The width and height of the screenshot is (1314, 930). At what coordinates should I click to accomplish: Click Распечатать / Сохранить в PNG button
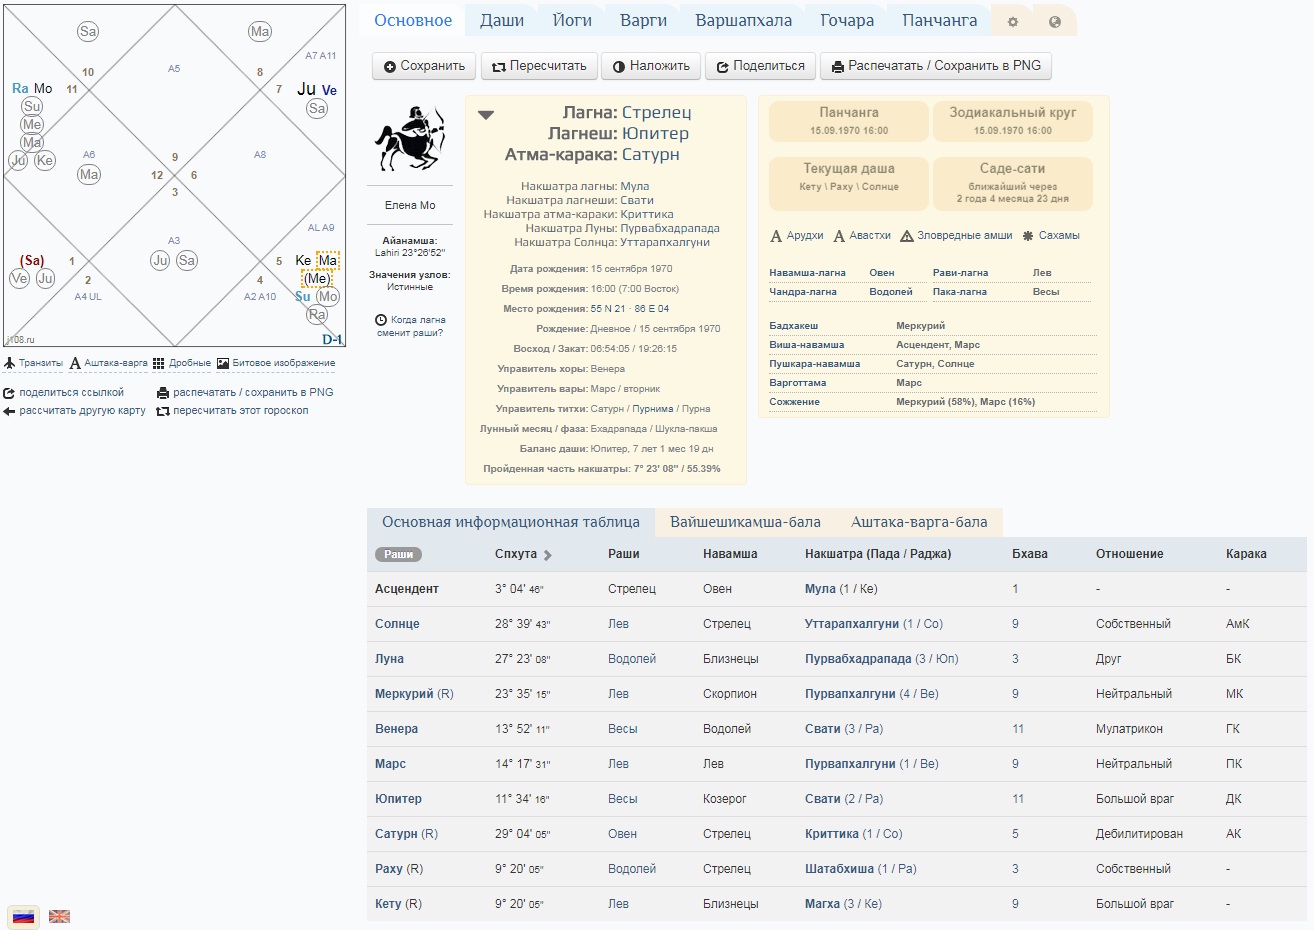(936, 66)
